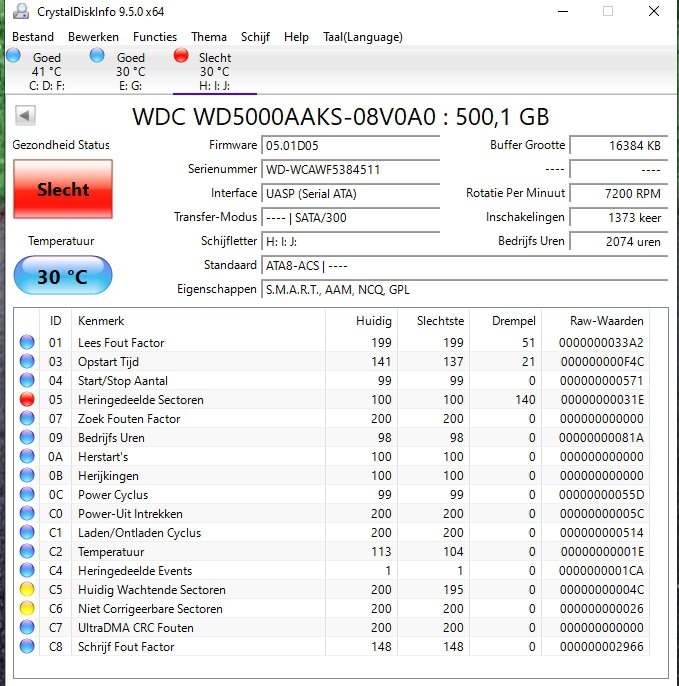The image size is (679, 686).
Task: Close the CrystalDiskInfo window
Action: [x=654, y=11]
